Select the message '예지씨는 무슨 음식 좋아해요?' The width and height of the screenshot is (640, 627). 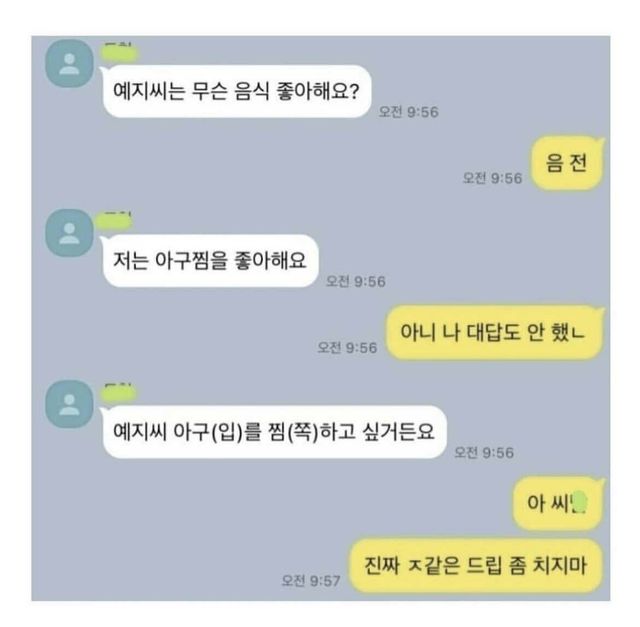237,91
